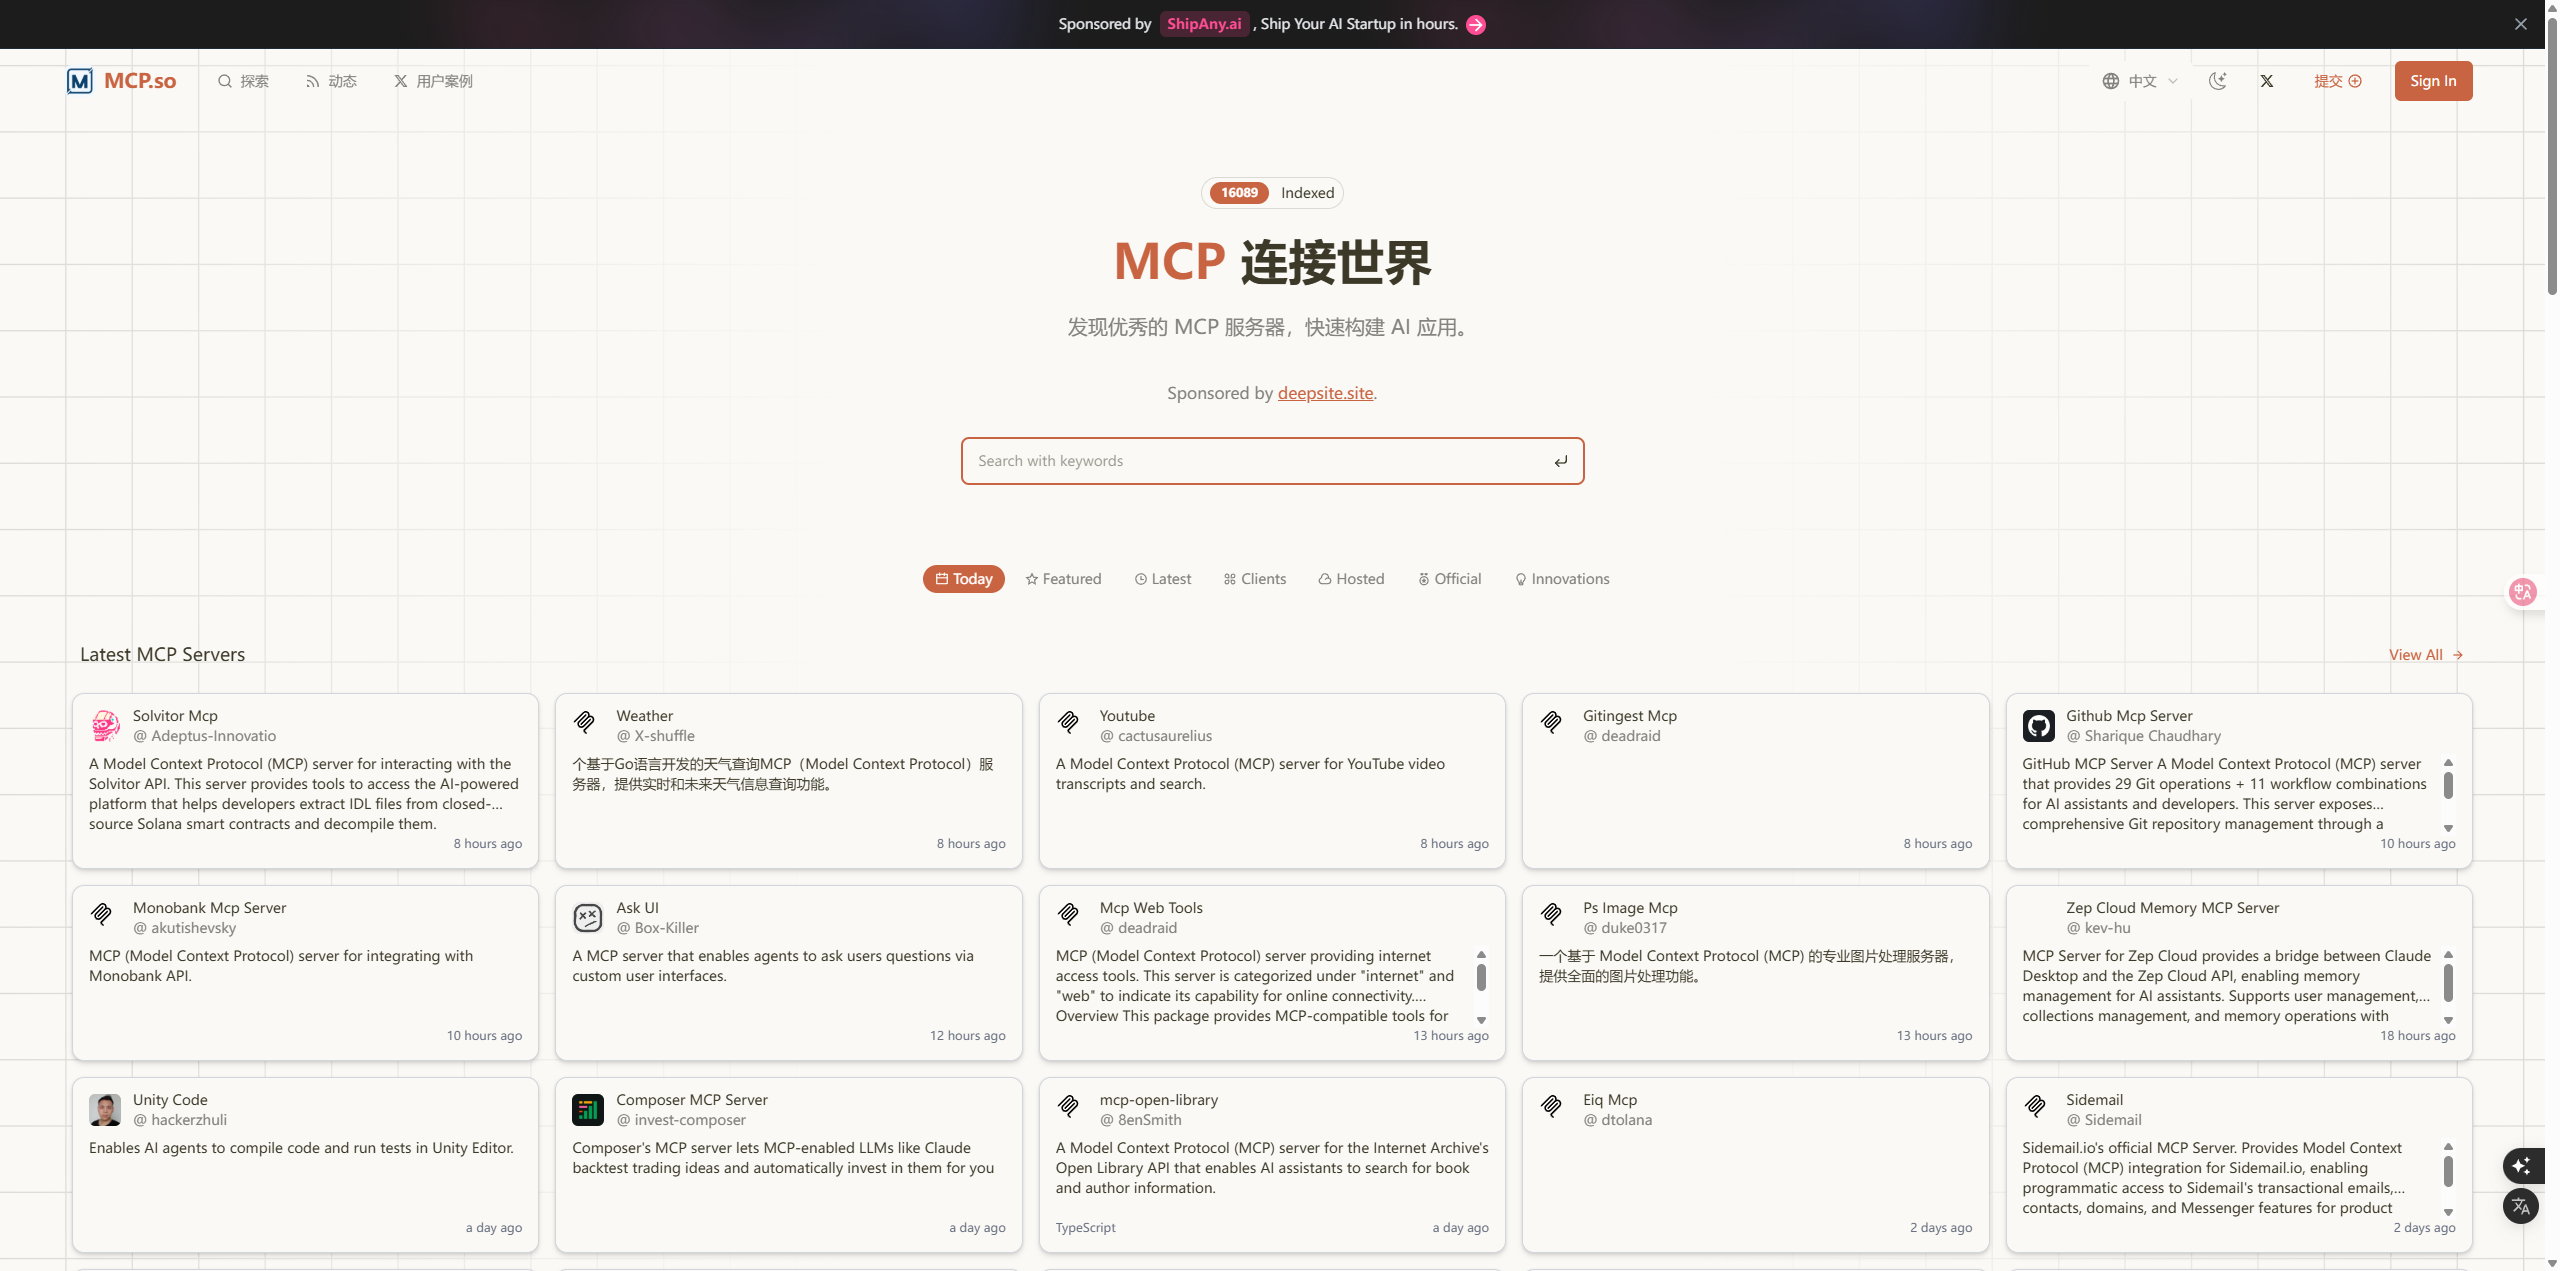Click the Ps Image Mcp icon

(1551, 913)
